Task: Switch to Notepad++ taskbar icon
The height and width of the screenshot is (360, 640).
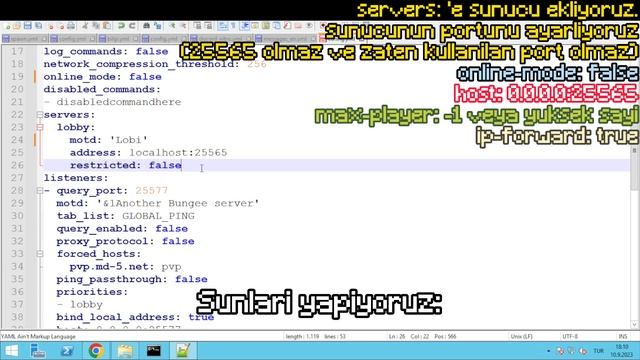Action: pyautogui.click(x=183, y=351)
